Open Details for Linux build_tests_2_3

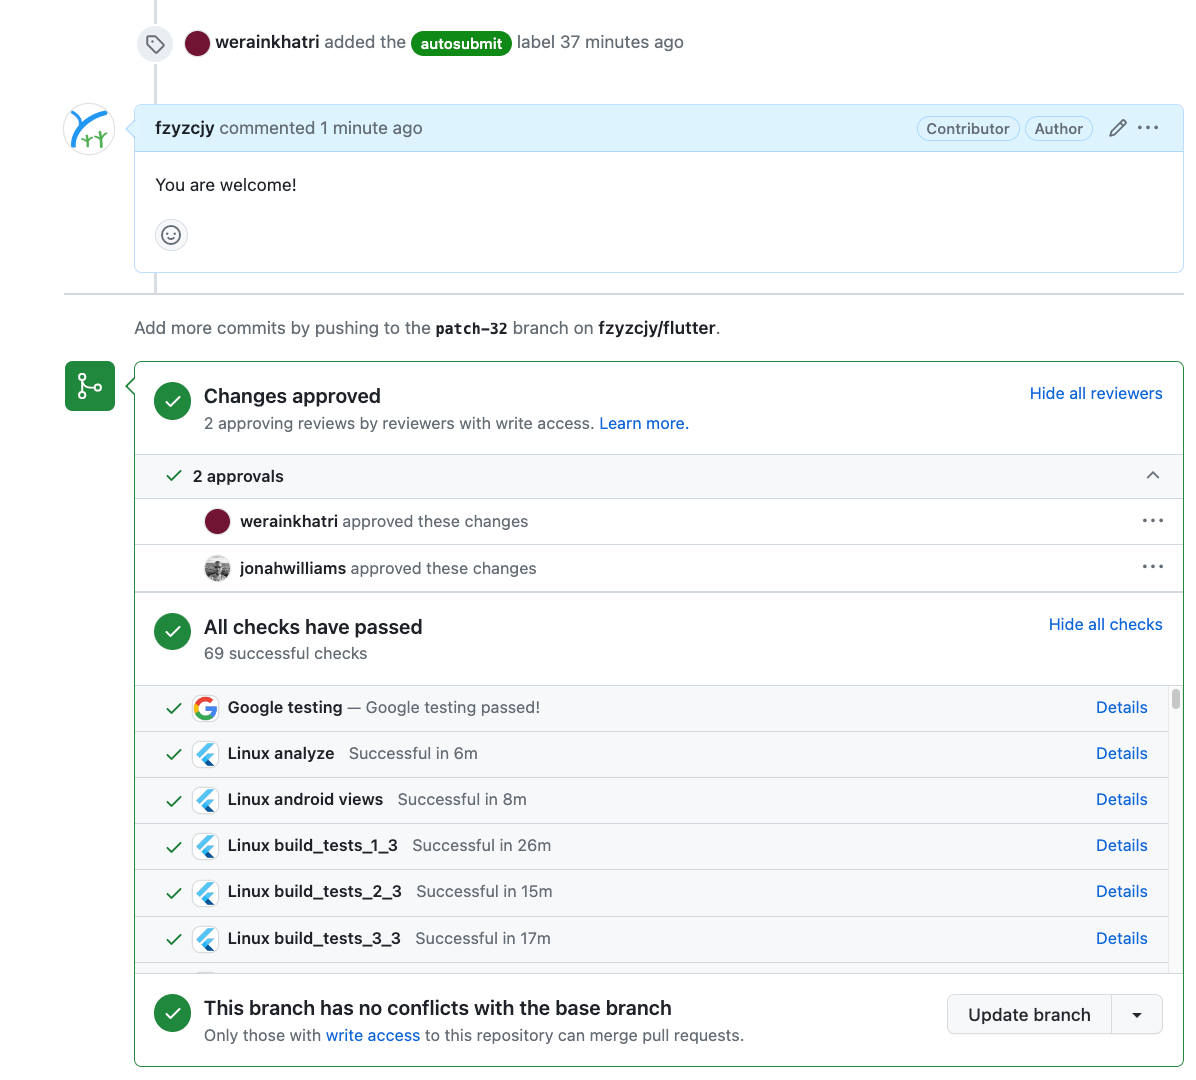click(1121, 892)
